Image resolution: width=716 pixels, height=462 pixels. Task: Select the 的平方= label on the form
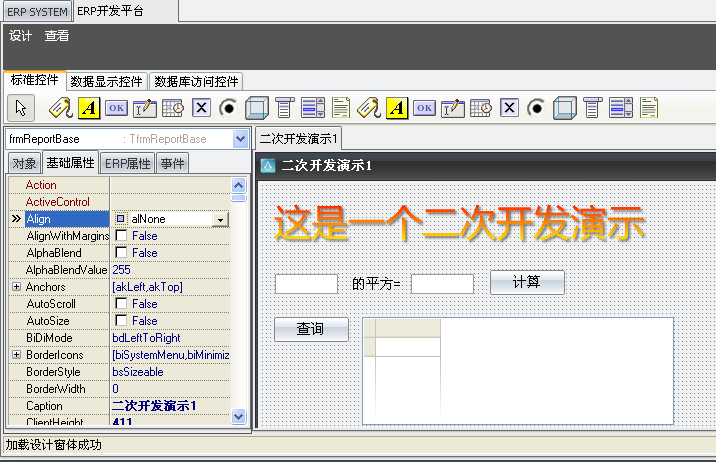pyautogui.click(x=376, y=284)
